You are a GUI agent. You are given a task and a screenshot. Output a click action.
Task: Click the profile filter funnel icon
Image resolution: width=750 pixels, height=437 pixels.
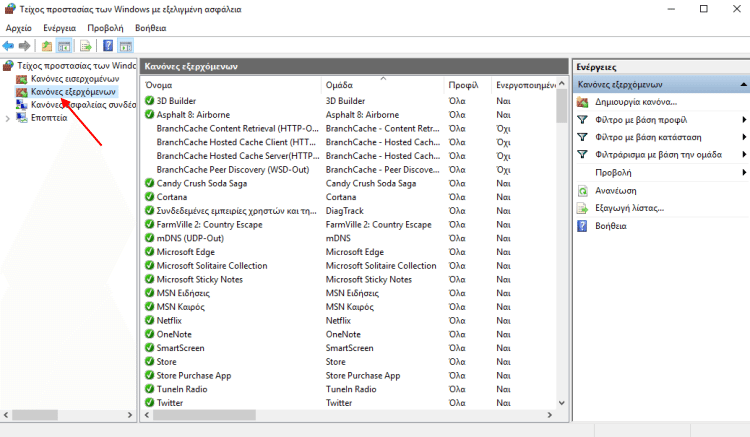point(582,120)
